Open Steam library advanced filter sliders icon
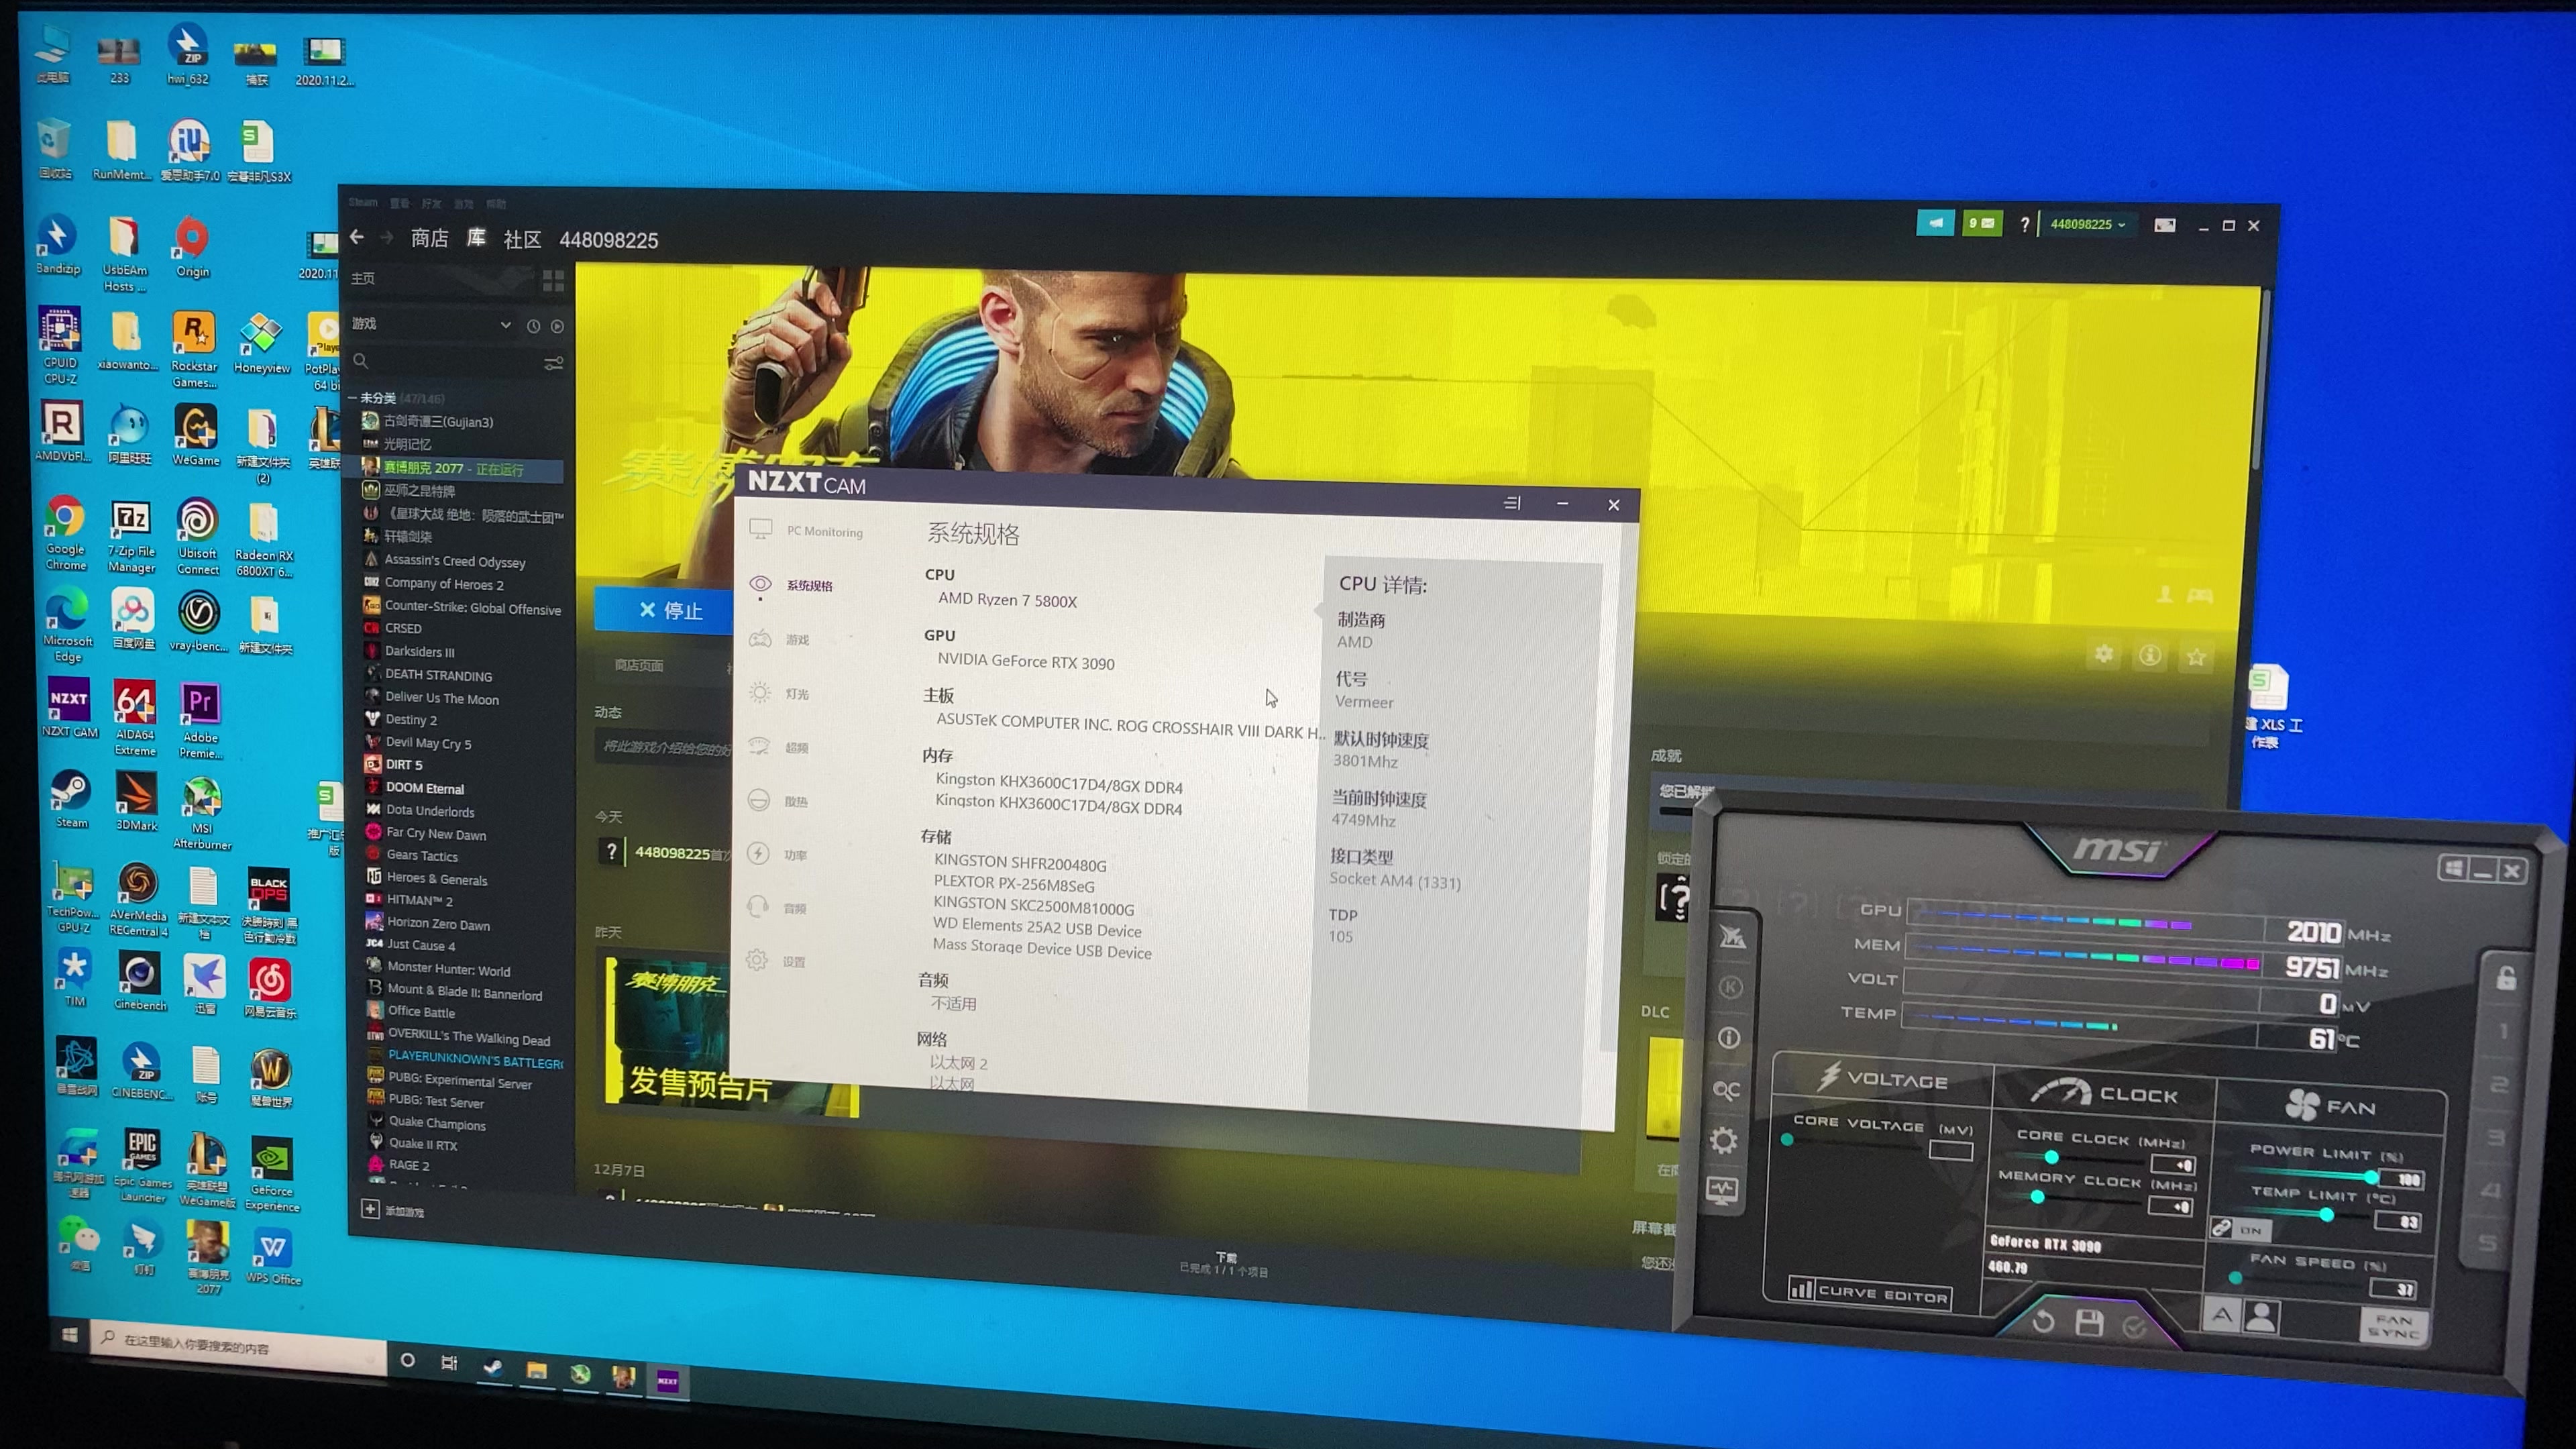The height and width of the screenshot is (1449, 2576). (x=553, y=363)
